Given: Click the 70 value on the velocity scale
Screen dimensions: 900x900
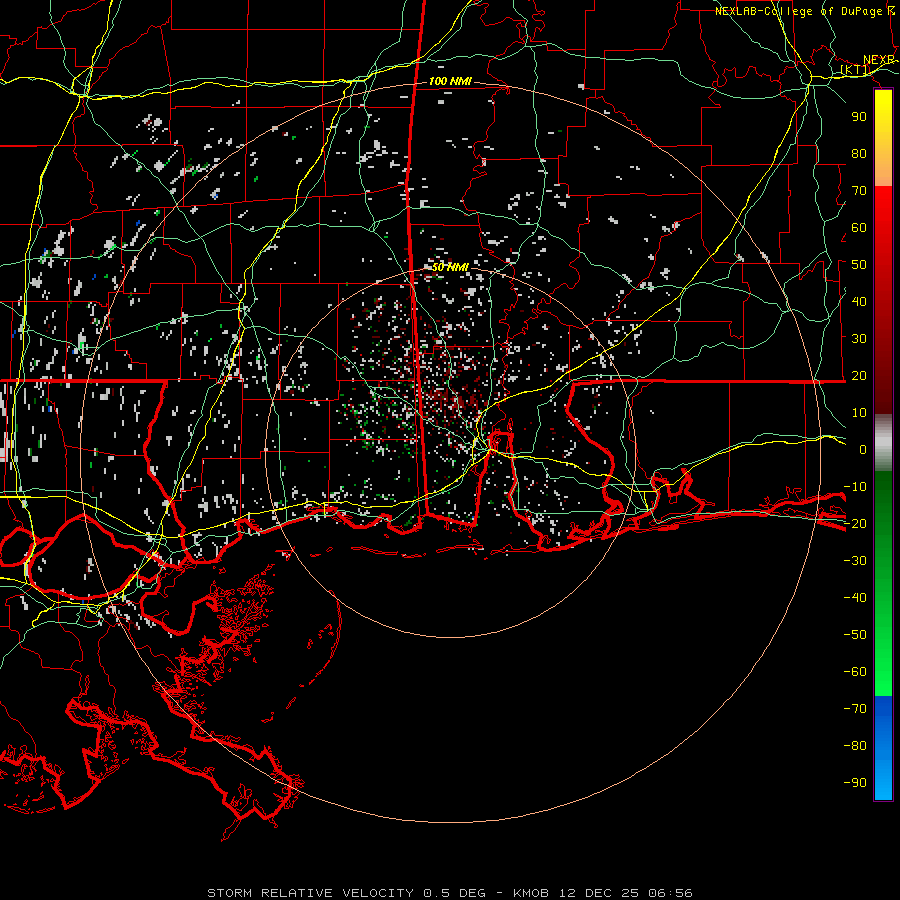Looking at the screenshot, I should pyautogui.click(x=859, y=191).
